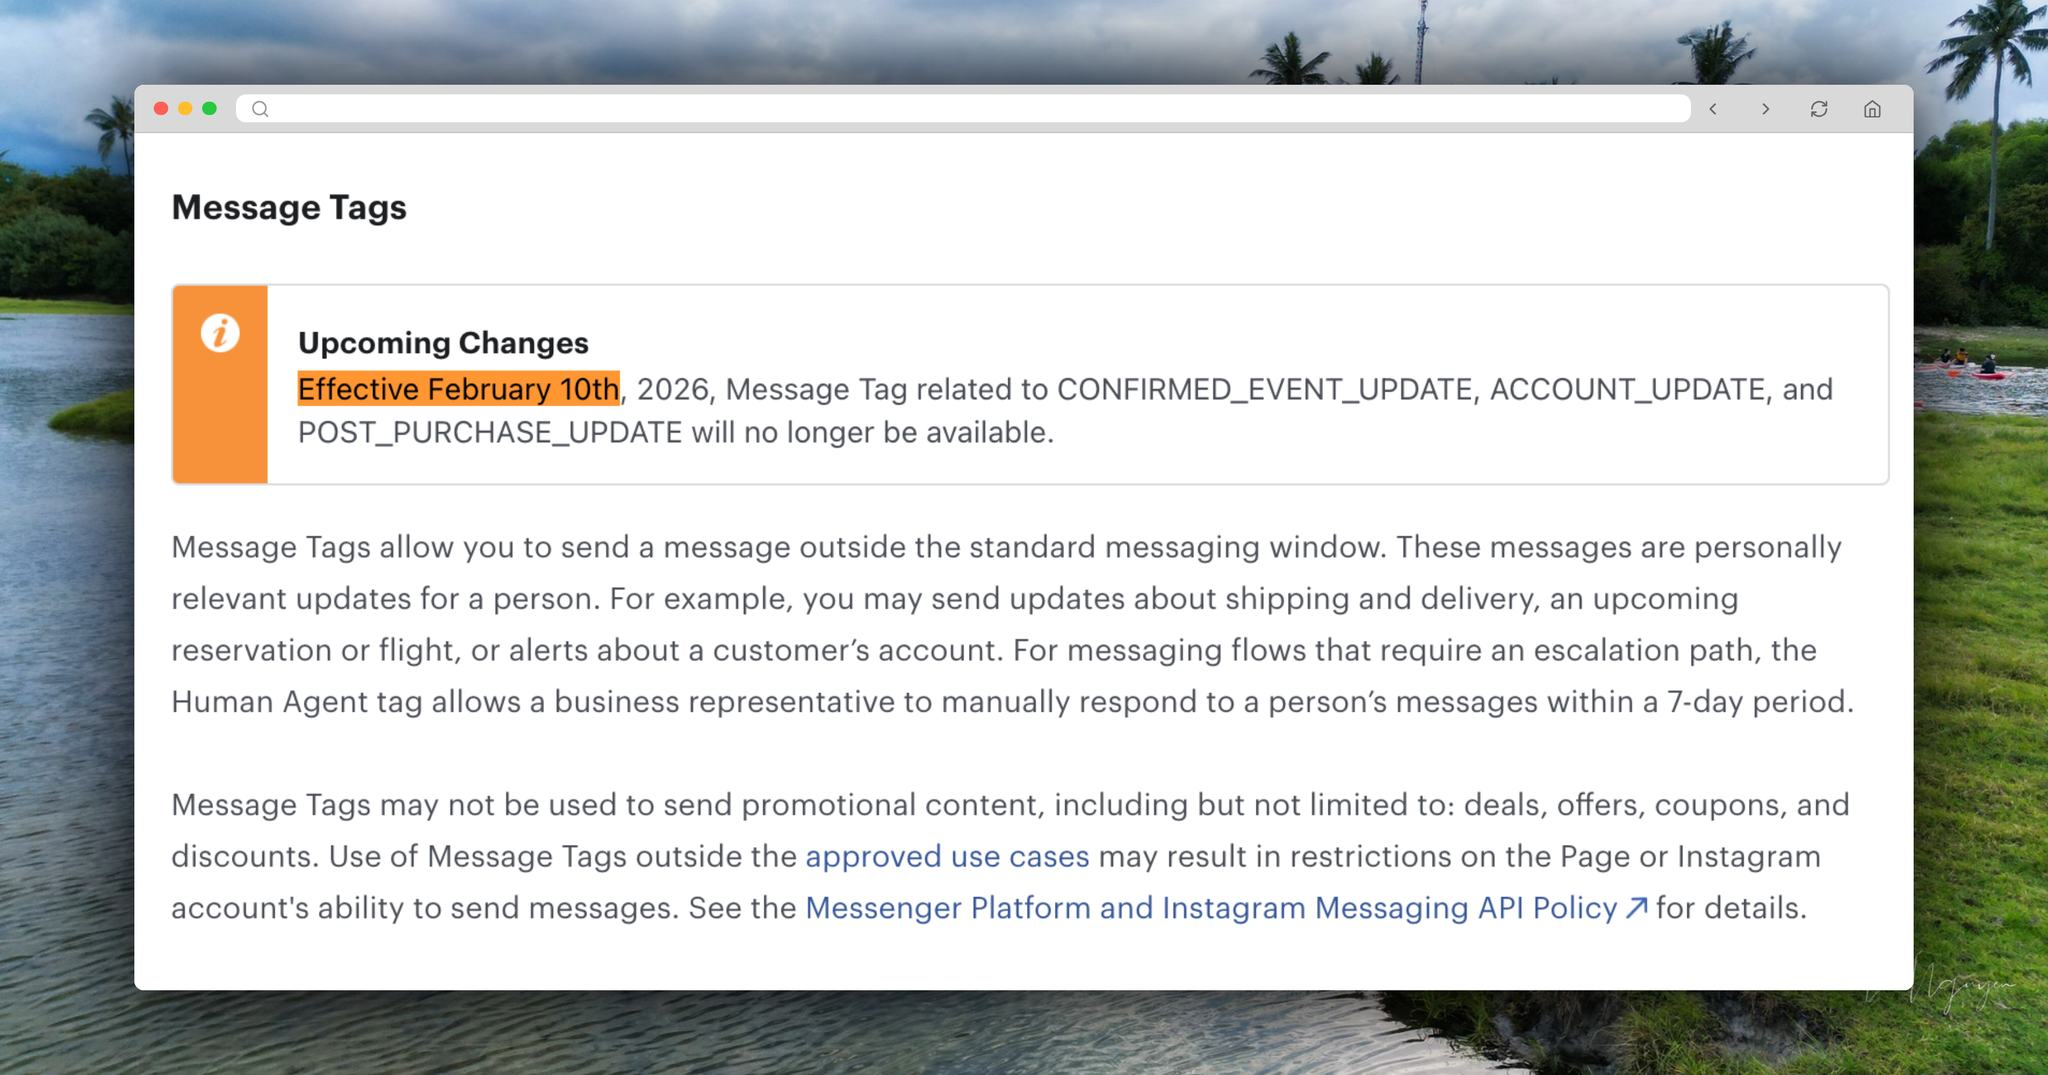Click the "Upcoming Changes" notice title
This screenshot has width=2048, height=1075.
(443, 343)
